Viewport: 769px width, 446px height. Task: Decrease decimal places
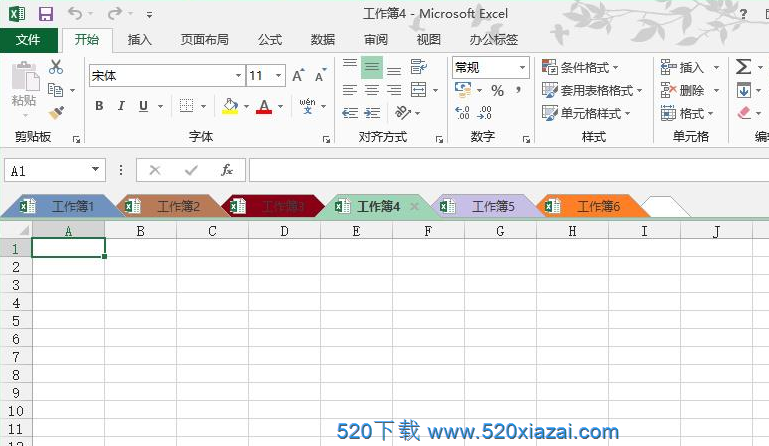point(484,113)
